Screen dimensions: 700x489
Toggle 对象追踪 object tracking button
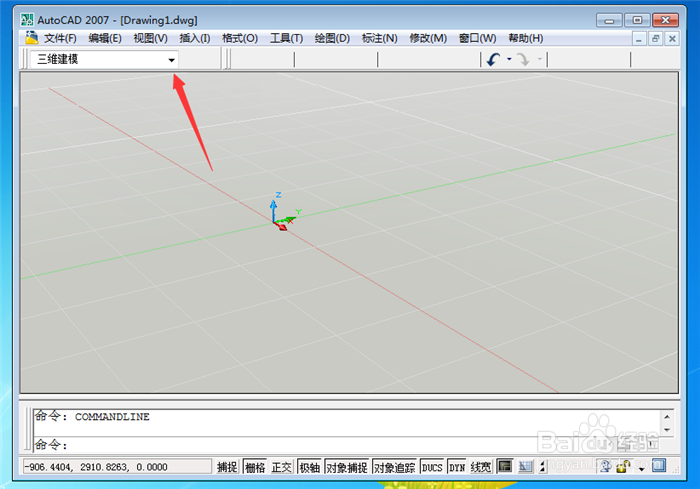pyautogui.click(x=394, y=467)
